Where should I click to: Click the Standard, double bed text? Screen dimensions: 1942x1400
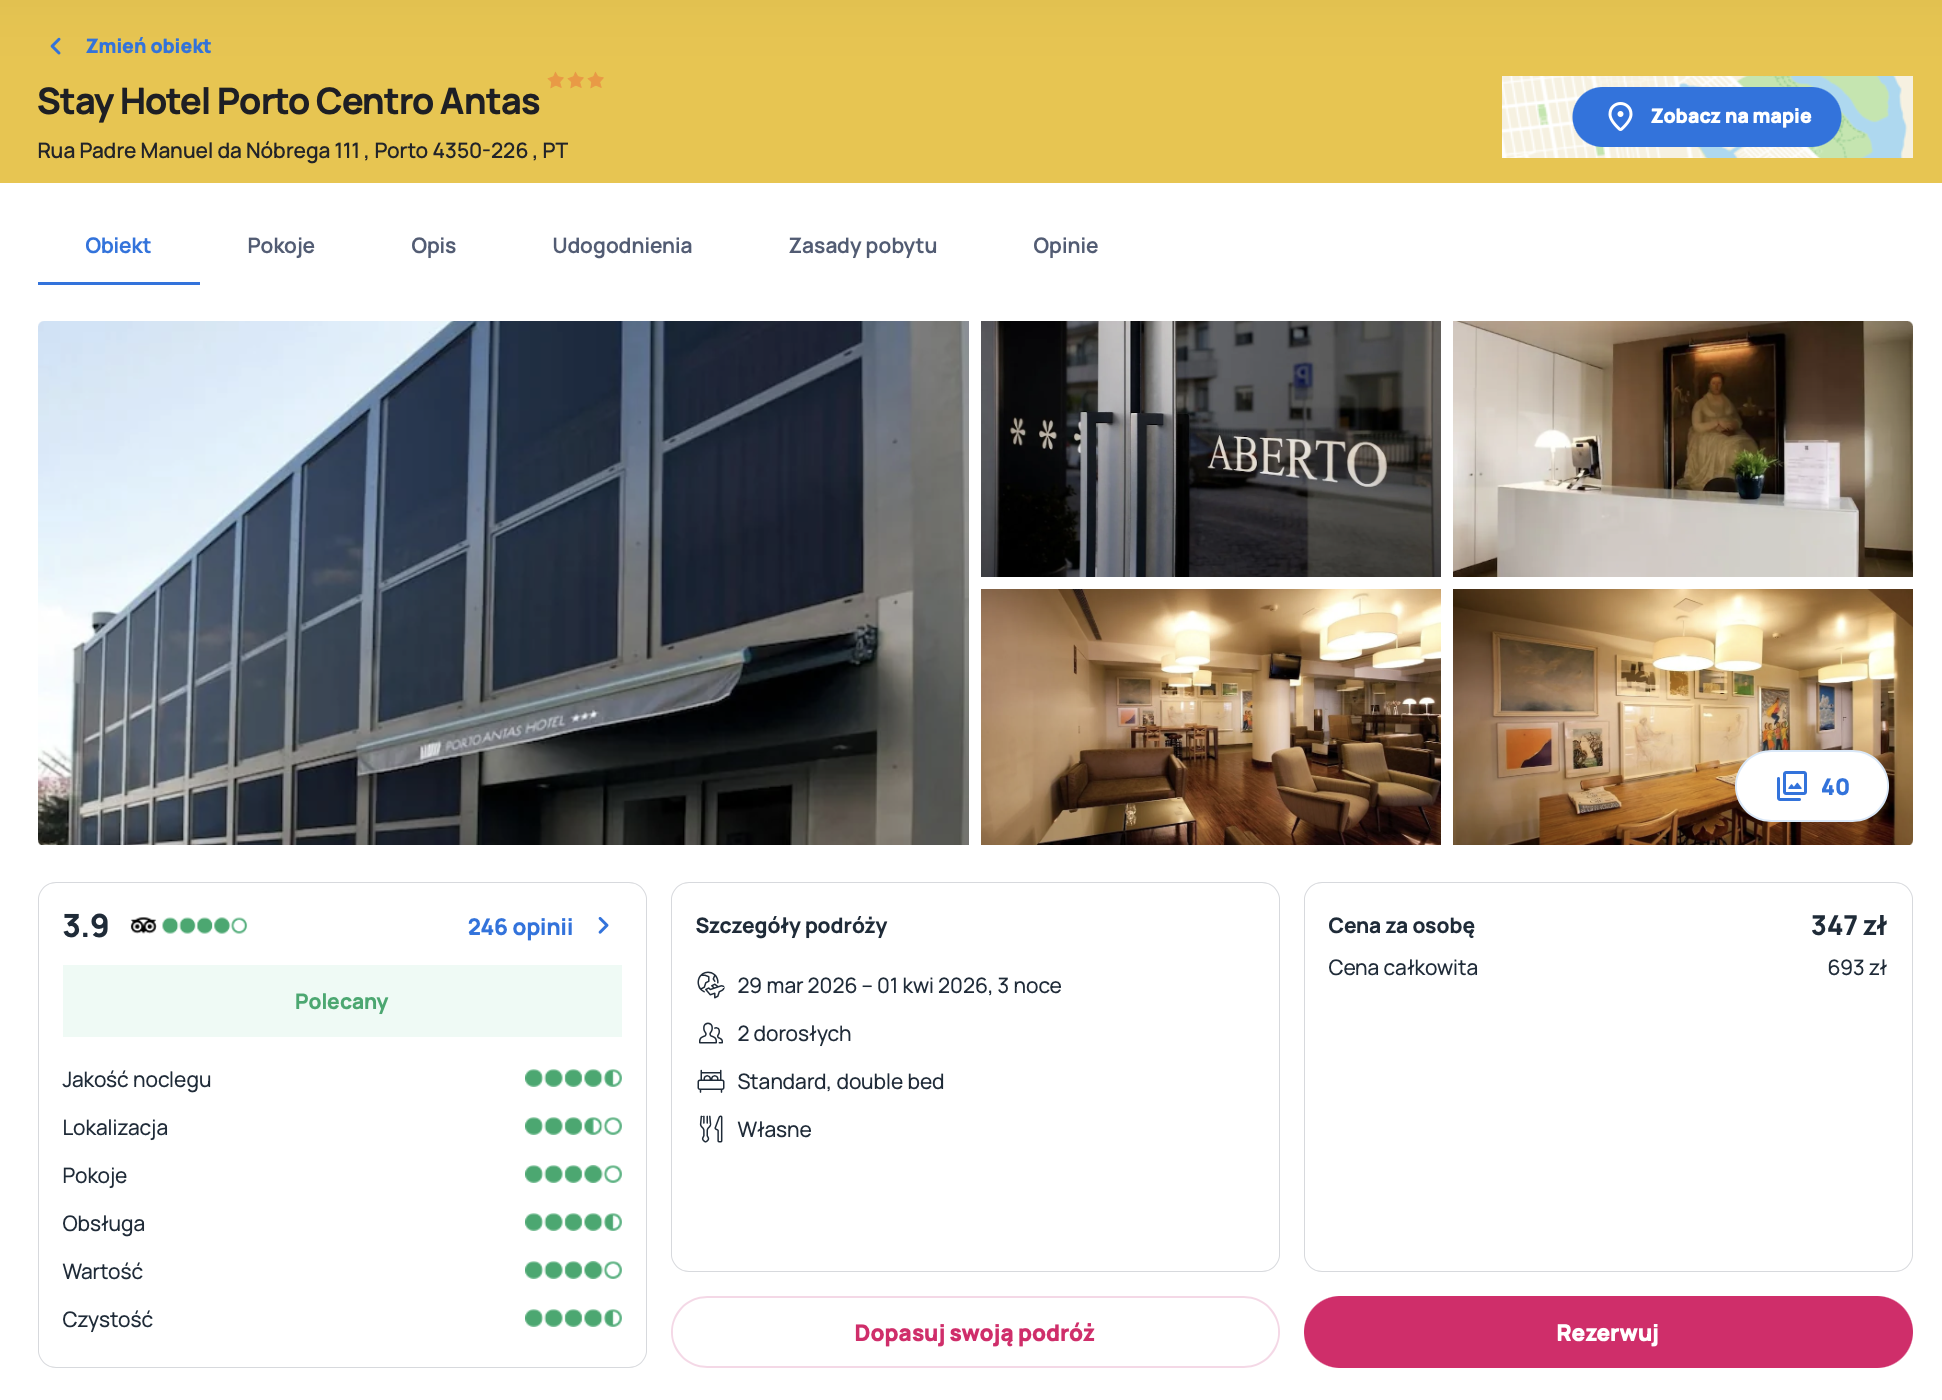840,1082
